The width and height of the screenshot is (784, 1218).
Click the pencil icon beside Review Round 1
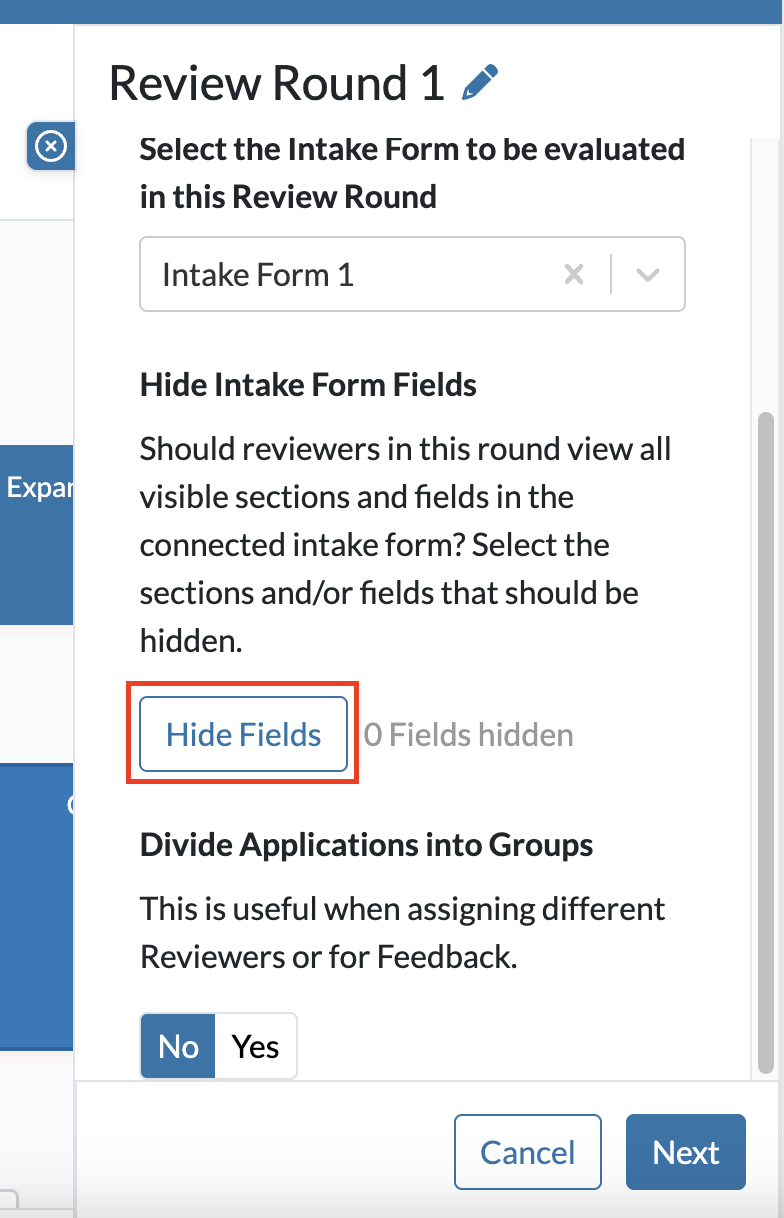(479, 83)
